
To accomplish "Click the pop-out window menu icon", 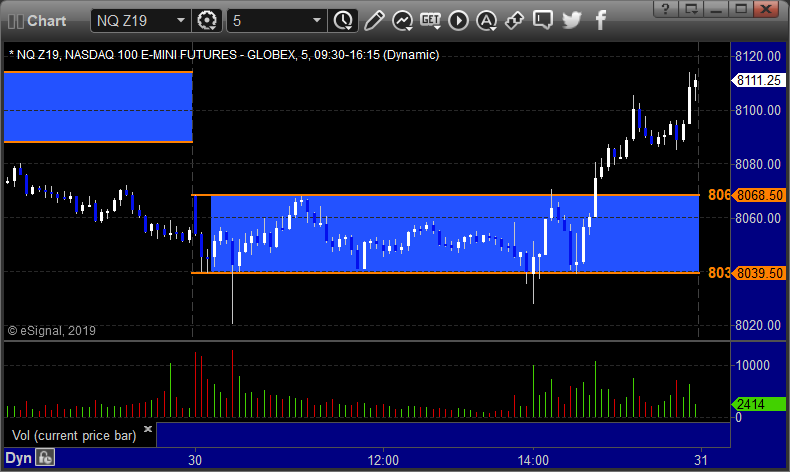I will click(x=691, y=9).
